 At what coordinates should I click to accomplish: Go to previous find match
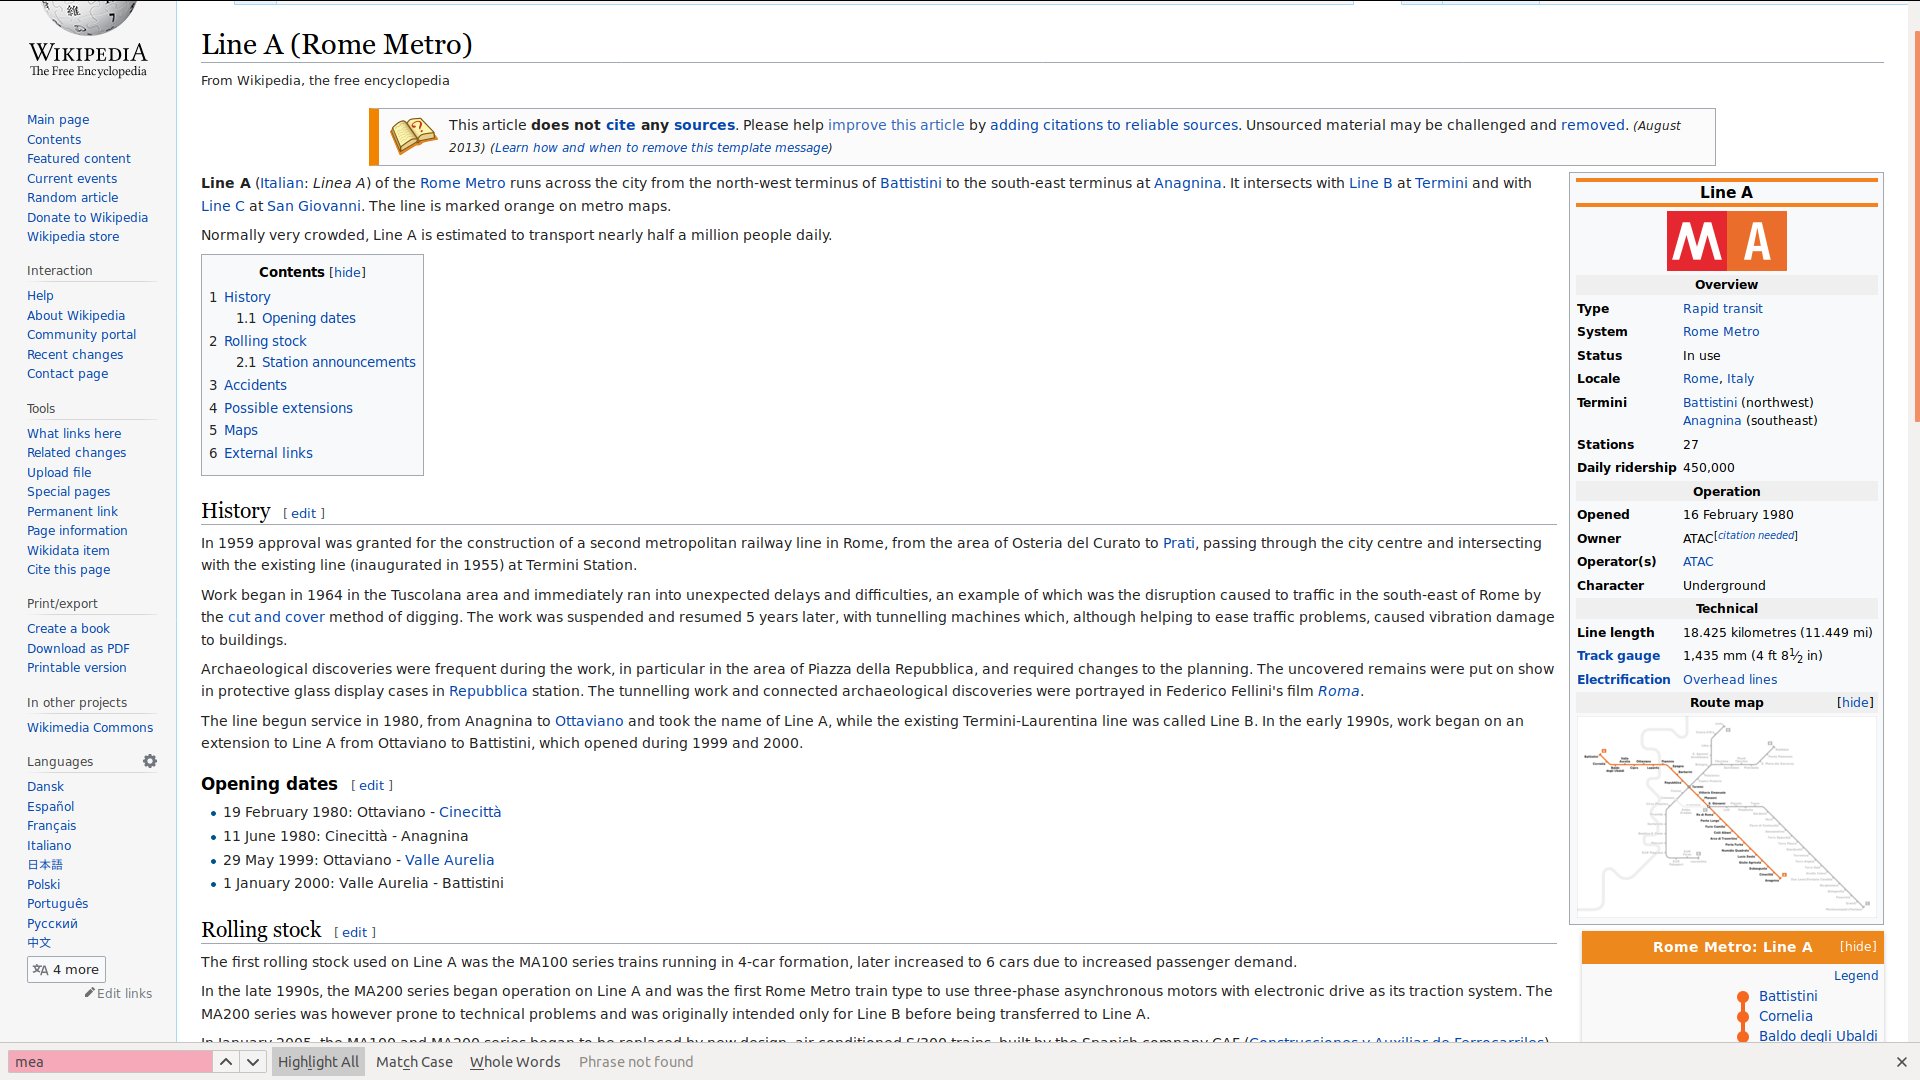[x=226, y=1062]
